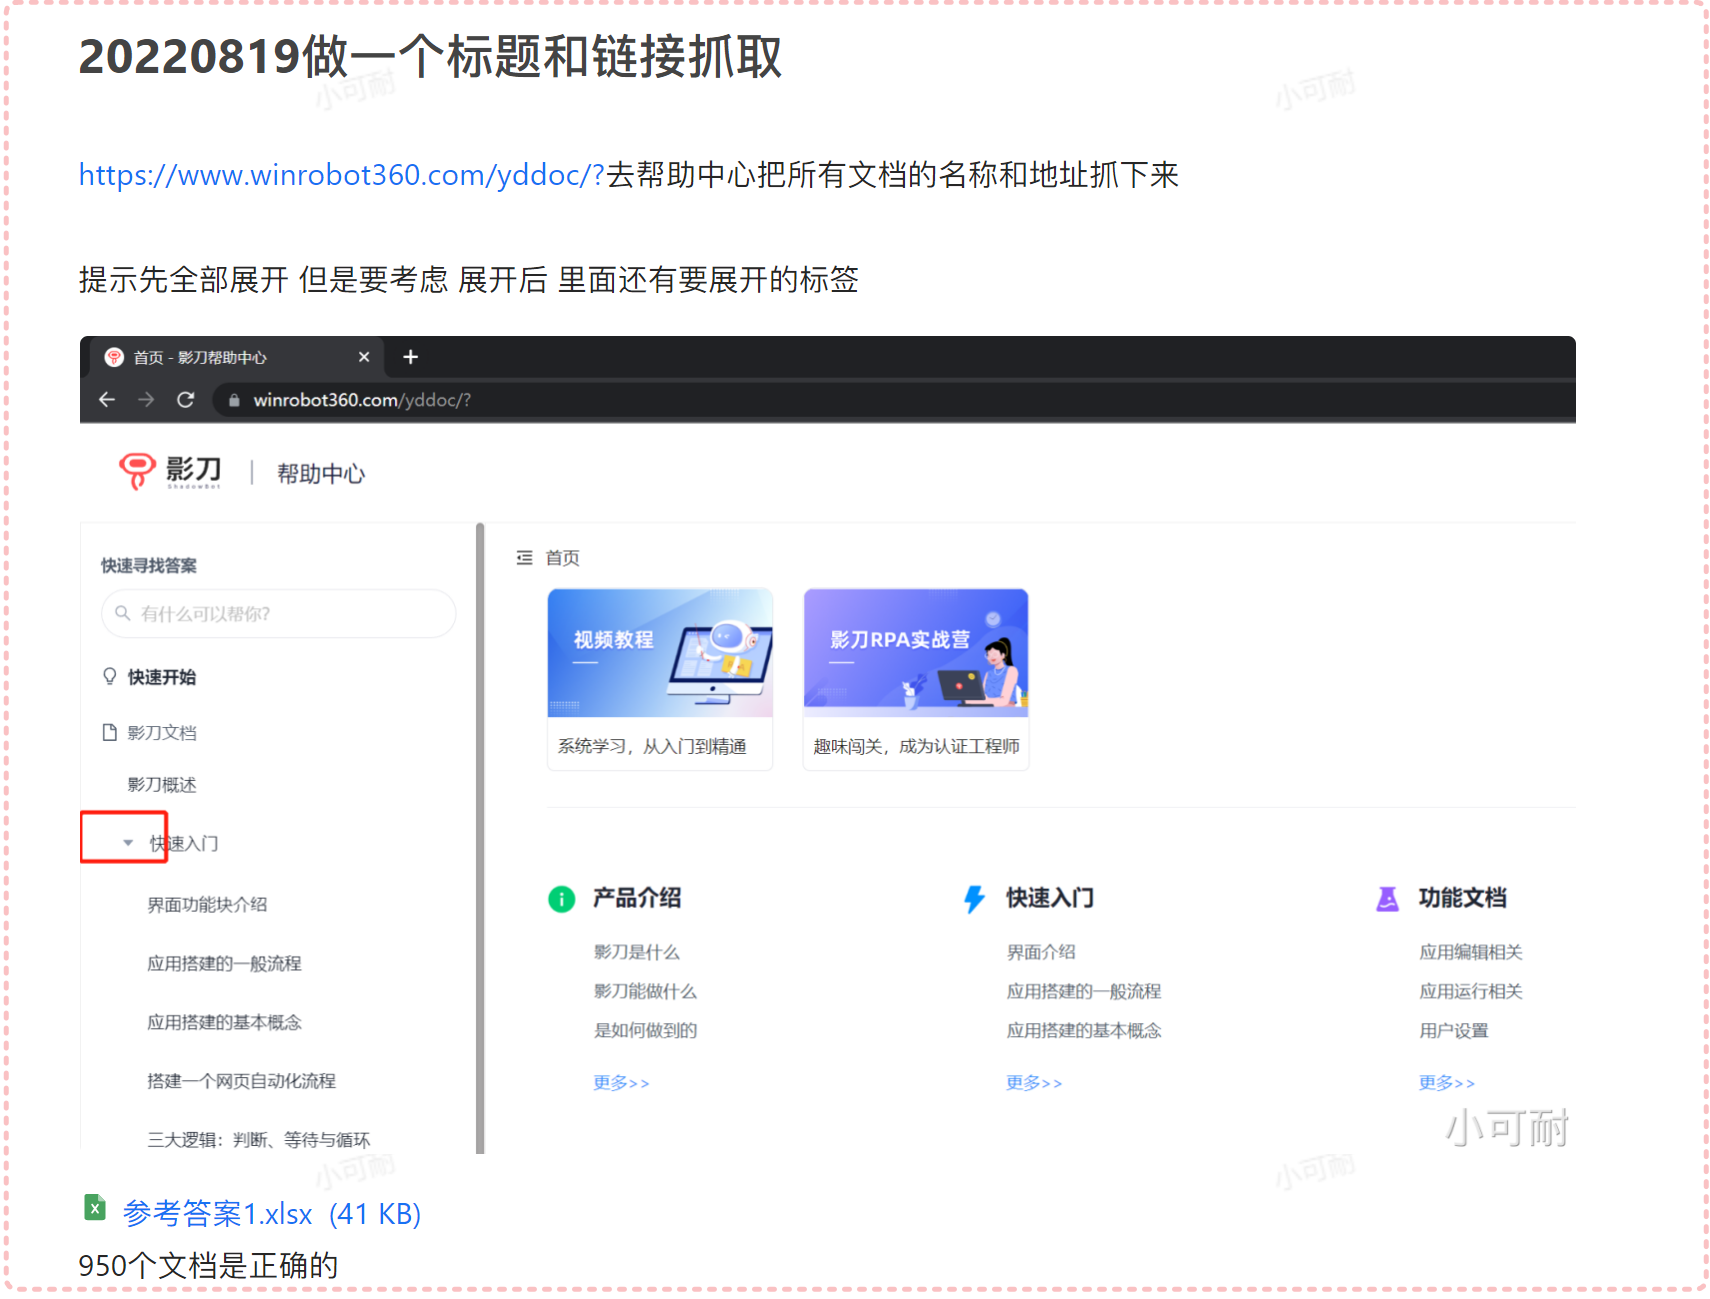This screenshot has height=1299, width=1710.
Task: Close the 首页 - 影刀帮助中心 browser tab
Action: (364, 357)
